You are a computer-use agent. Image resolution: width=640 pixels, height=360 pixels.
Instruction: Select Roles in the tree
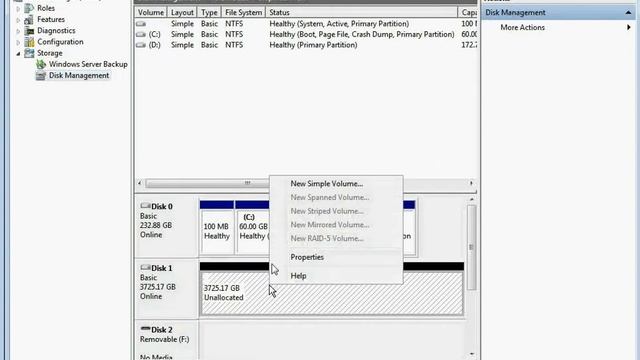coord(46,8)
